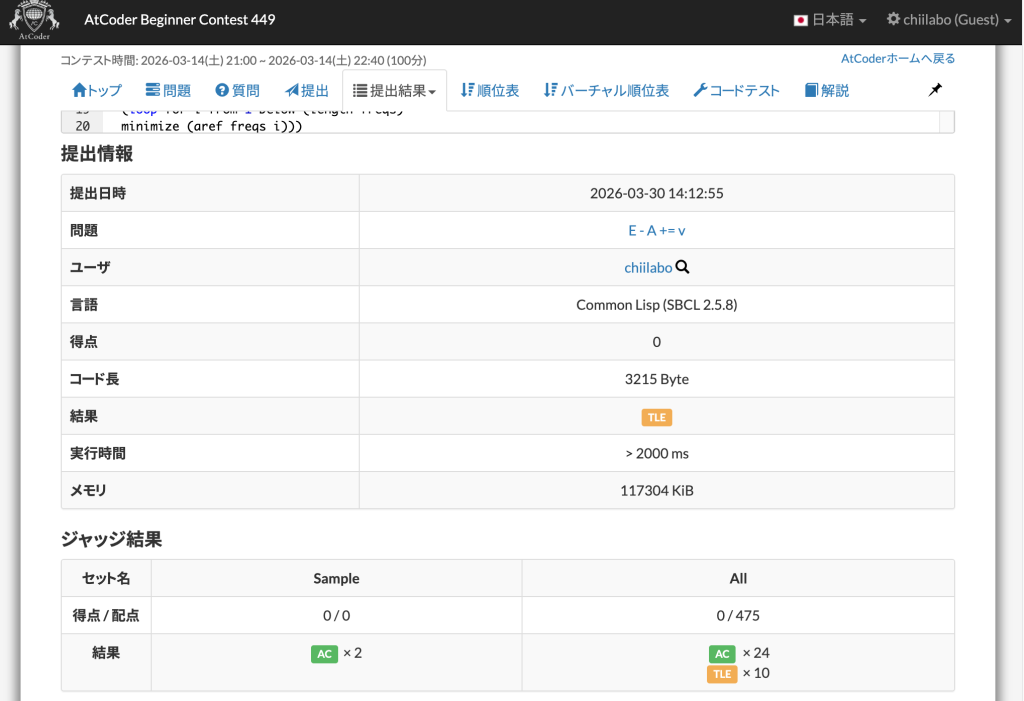Click the コード長 label cell
Viewport: 1024px width, 701px height.
point(210,379)
